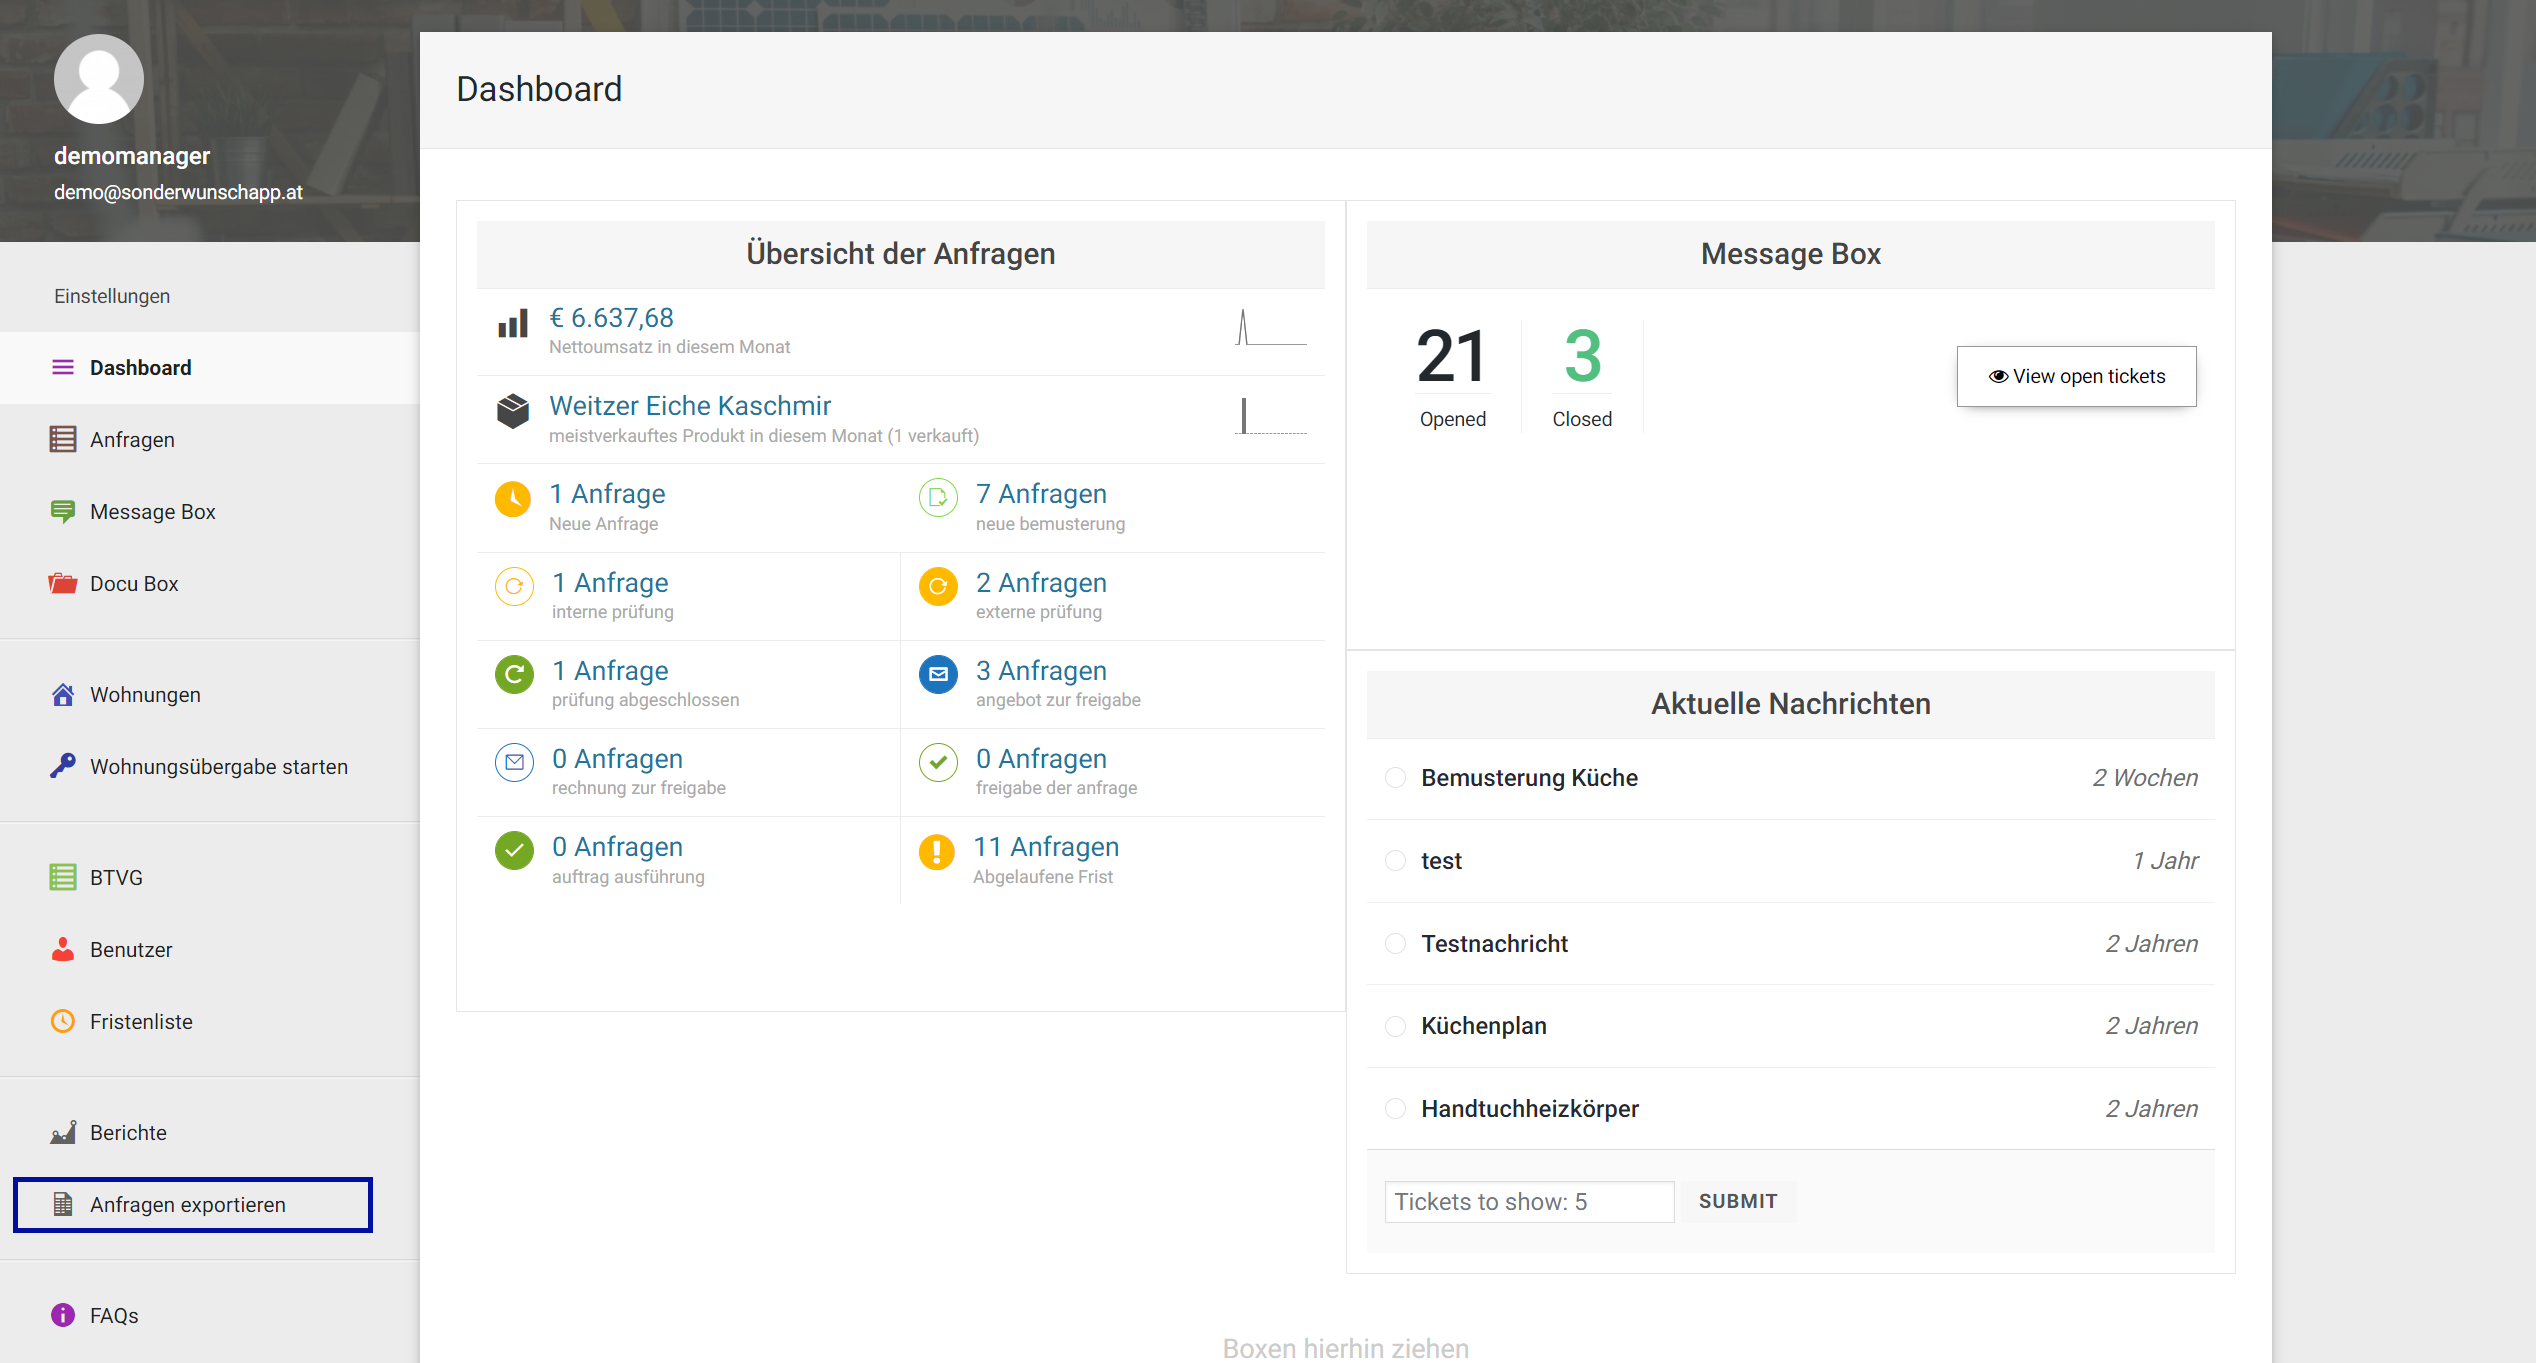Click the Übersicht der Anfragen panel header
Screen dimensions: 2536x1363
click(900, 254)
